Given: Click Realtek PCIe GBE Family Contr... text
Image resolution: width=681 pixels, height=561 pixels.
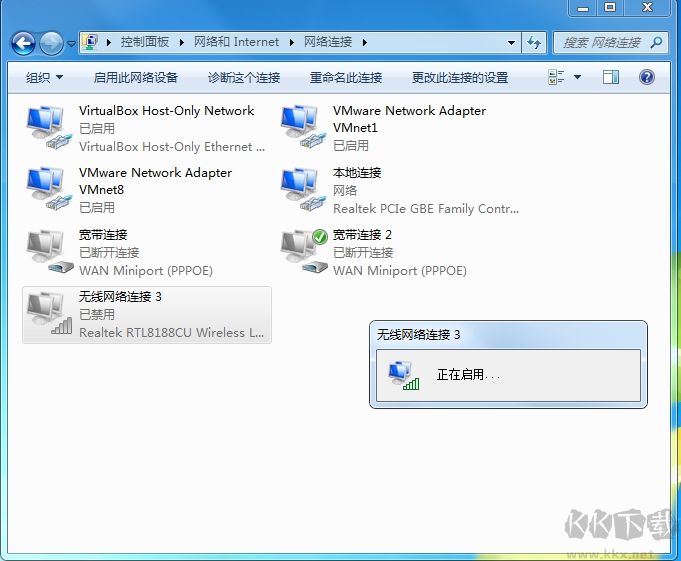Looking at the screenshot, I should tap(426, 209).
